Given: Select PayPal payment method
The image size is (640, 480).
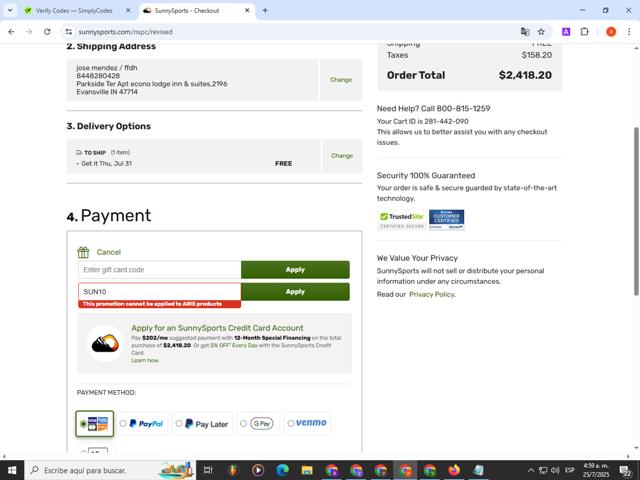Looking at the screenshot, I should click(x=142, y=424).
